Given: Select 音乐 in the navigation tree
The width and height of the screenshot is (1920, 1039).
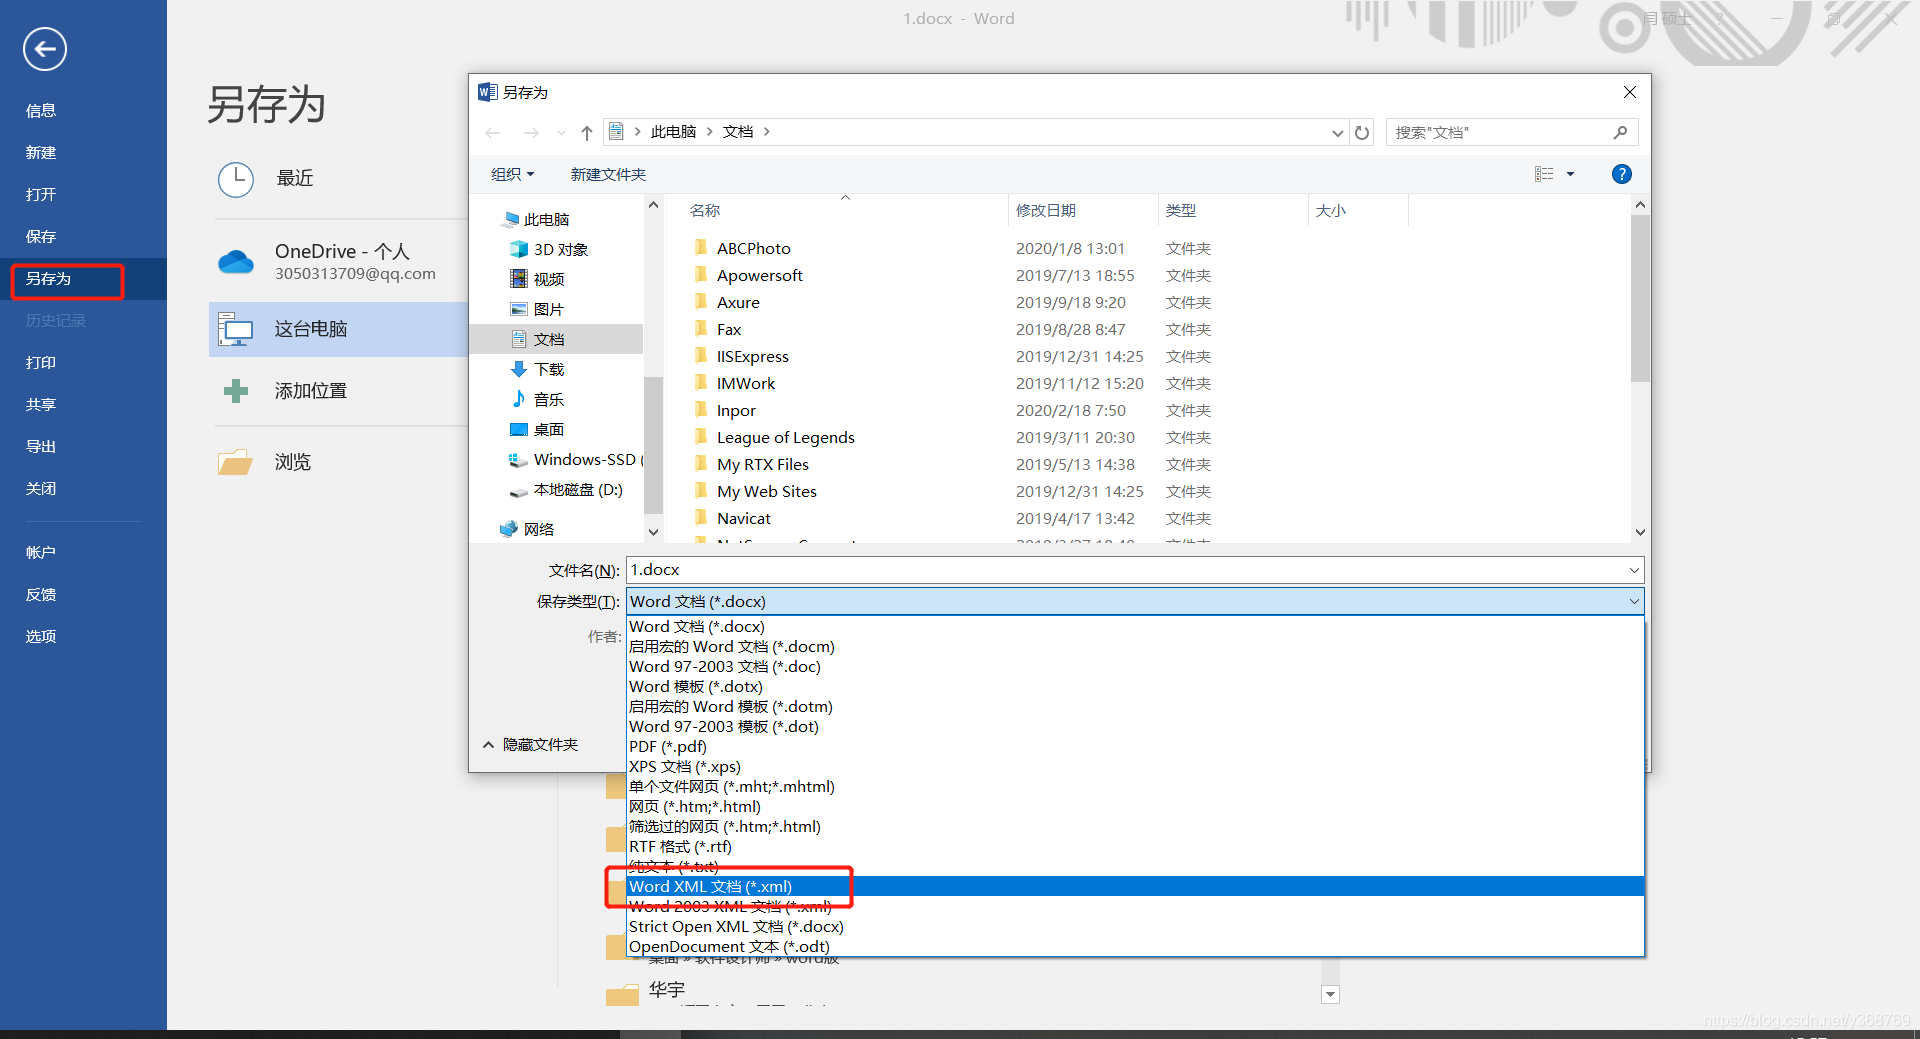Looking at the screenshot, I should point(538,399).
